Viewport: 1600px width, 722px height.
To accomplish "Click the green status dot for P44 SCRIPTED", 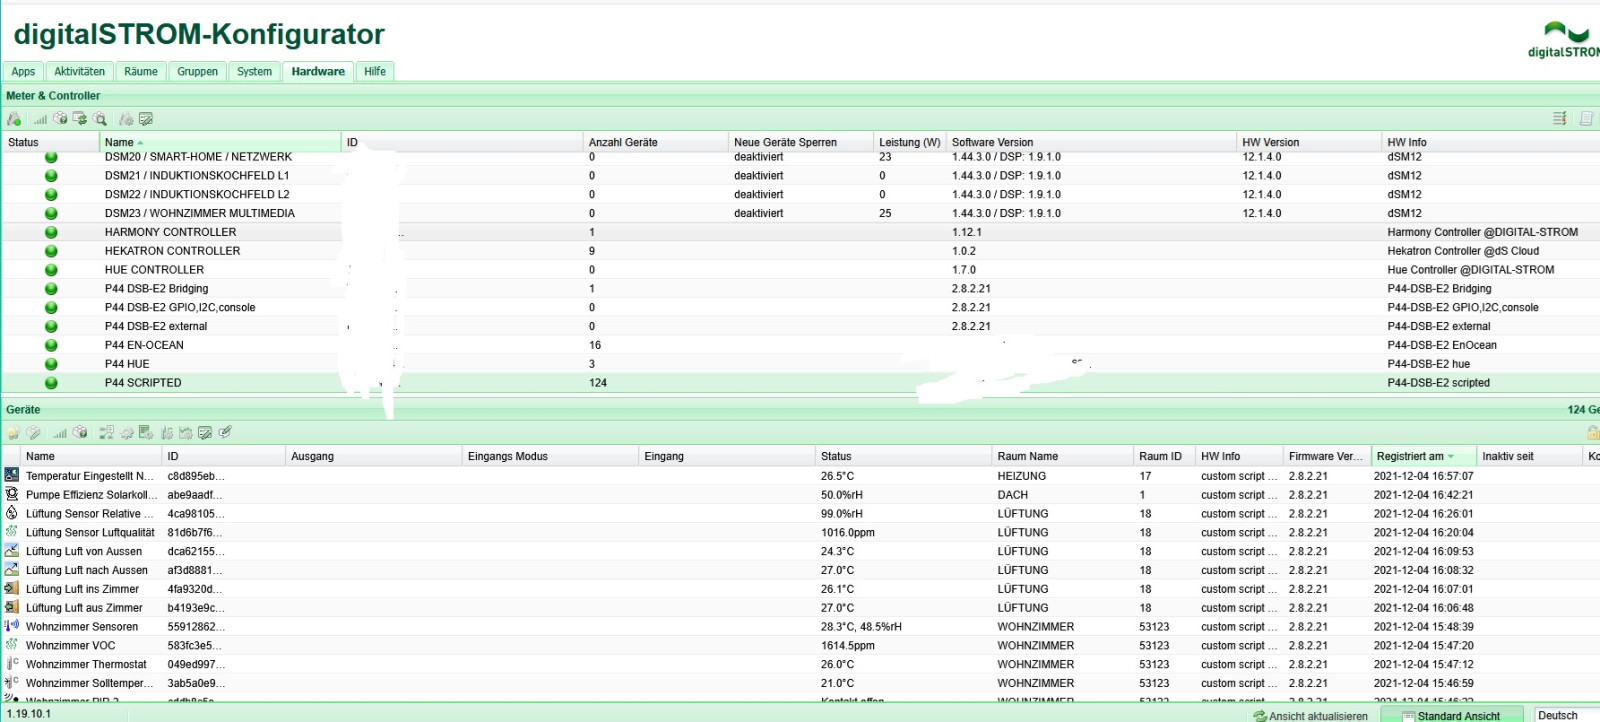I will (51, 383).
